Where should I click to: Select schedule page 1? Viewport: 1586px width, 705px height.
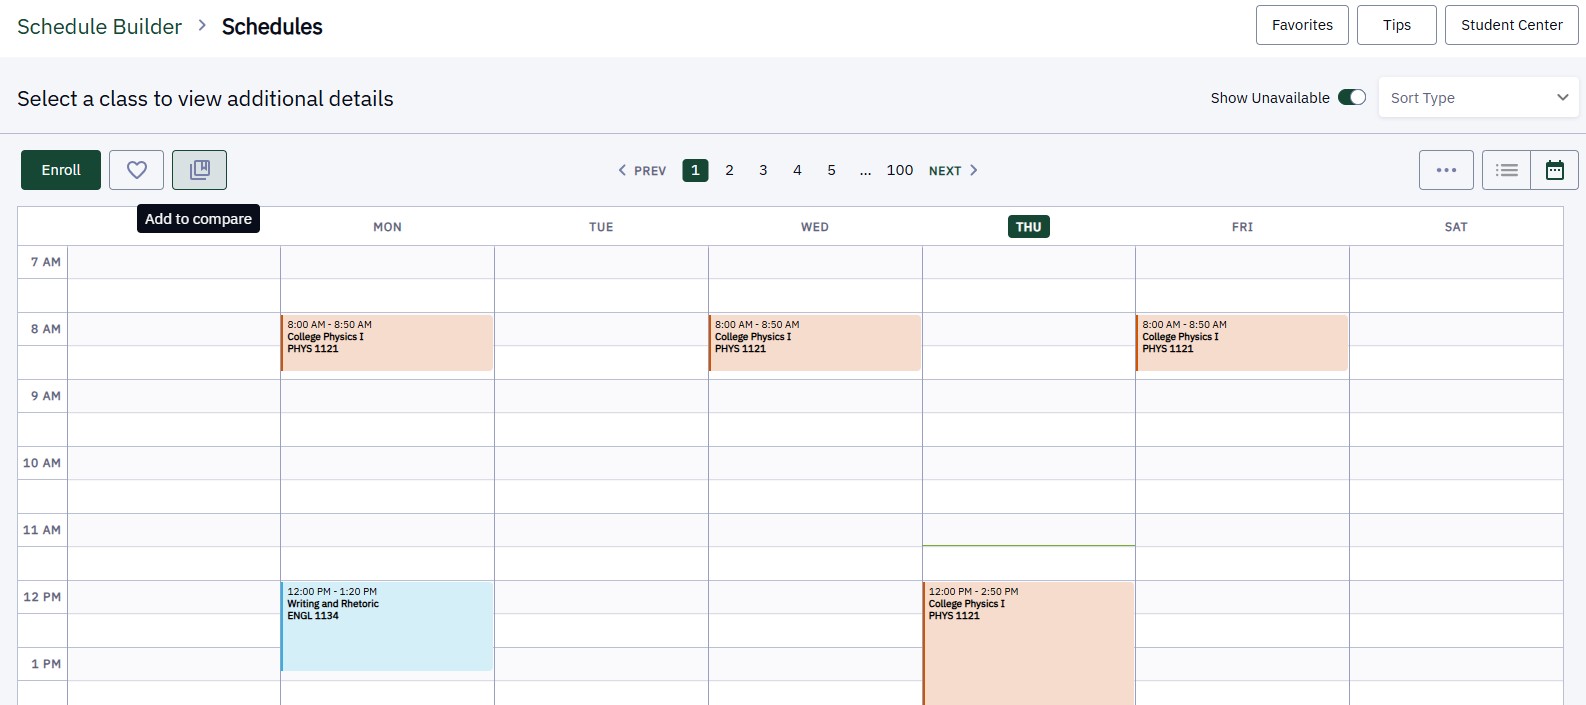pyautogui.click(x=695, y=170)
